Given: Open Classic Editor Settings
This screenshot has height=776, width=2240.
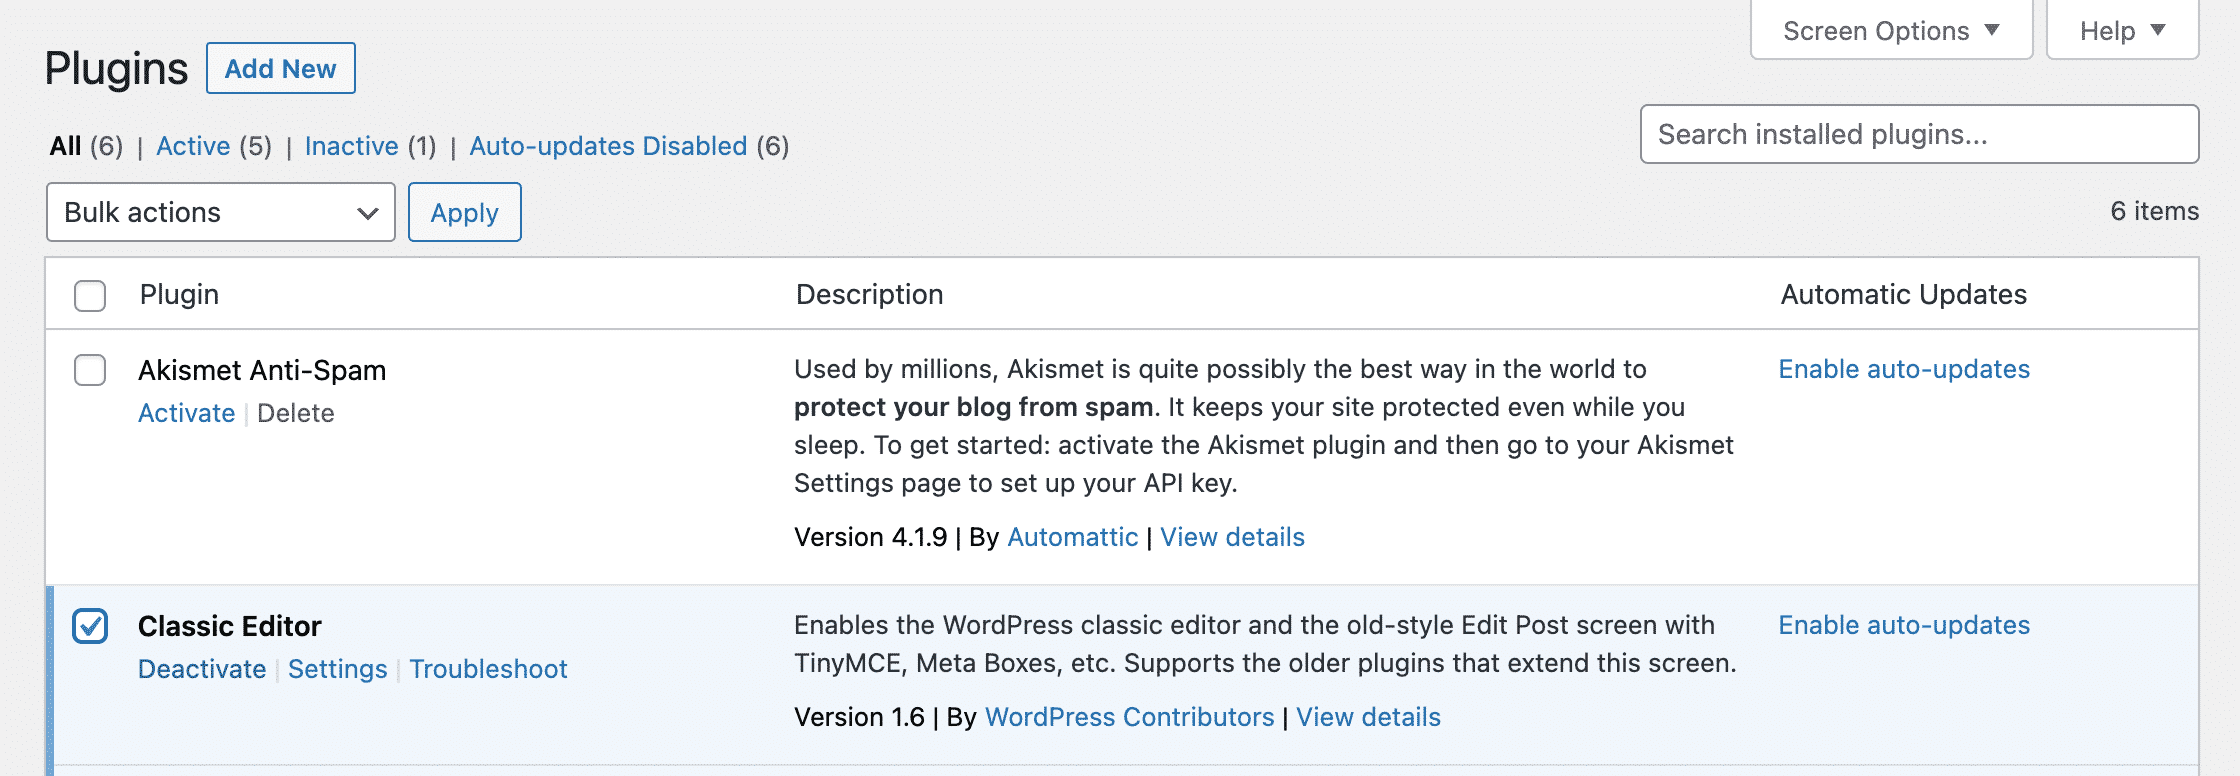Looking at the screenshot, I should click(x=338, y=669).
